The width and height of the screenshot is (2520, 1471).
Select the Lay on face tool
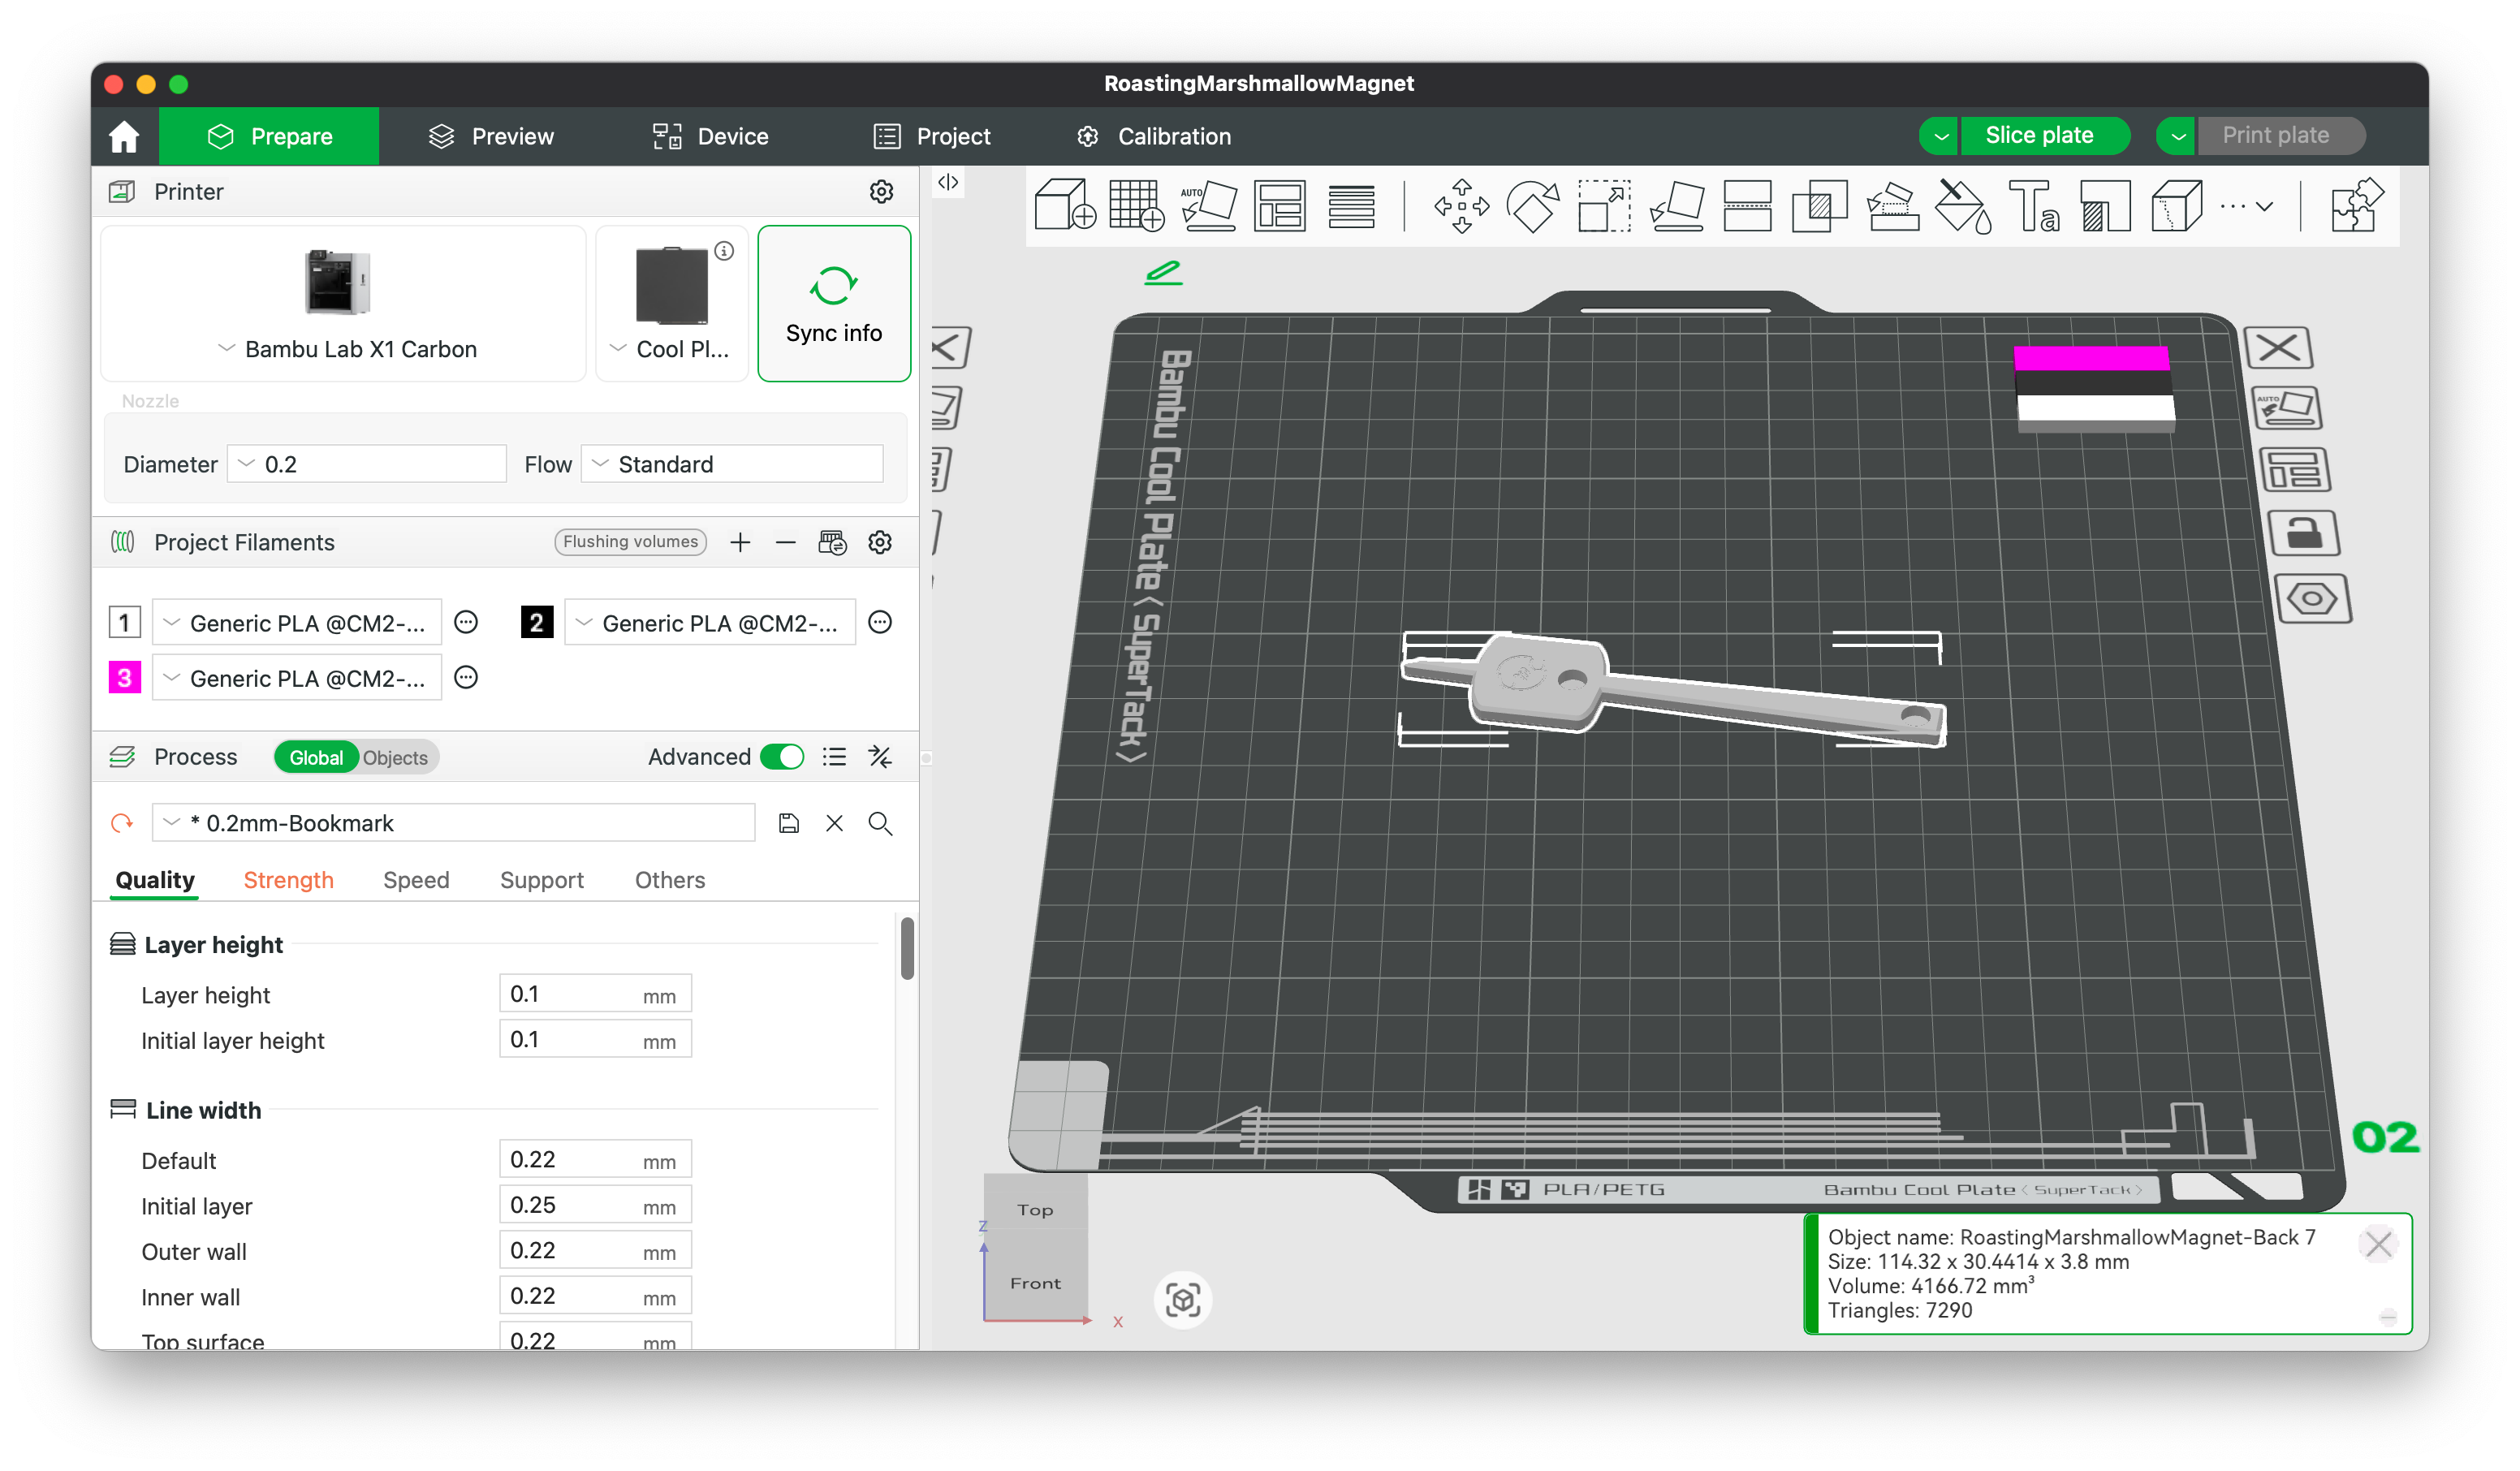pyautogui.click(x=1676, y=205)
